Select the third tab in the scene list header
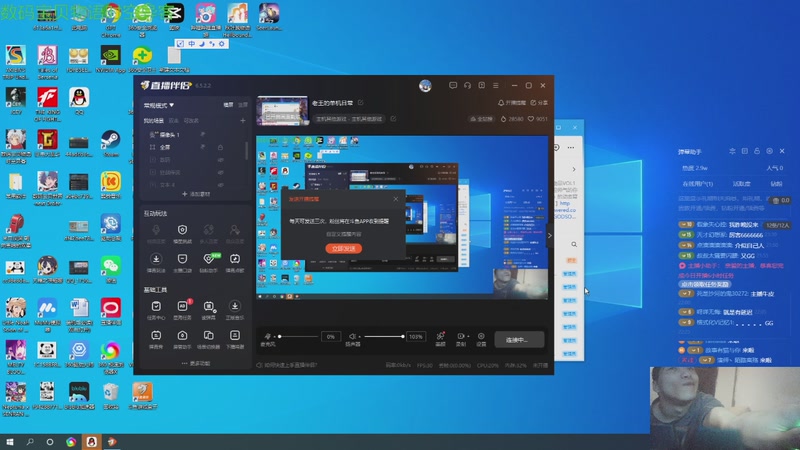 (191, 121)
